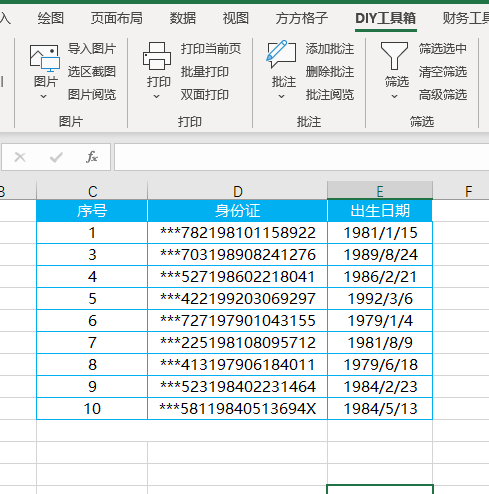Click the formula bar confirm checkmark icon
The height and width of the screenshot is (494, 489).
56,157
